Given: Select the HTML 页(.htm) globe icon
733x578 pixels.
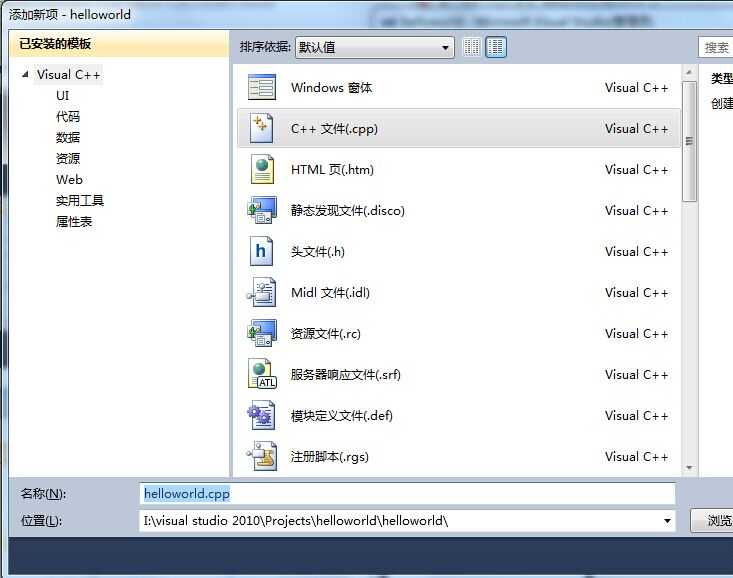Looking at the screenshot, I should (262, 169).
